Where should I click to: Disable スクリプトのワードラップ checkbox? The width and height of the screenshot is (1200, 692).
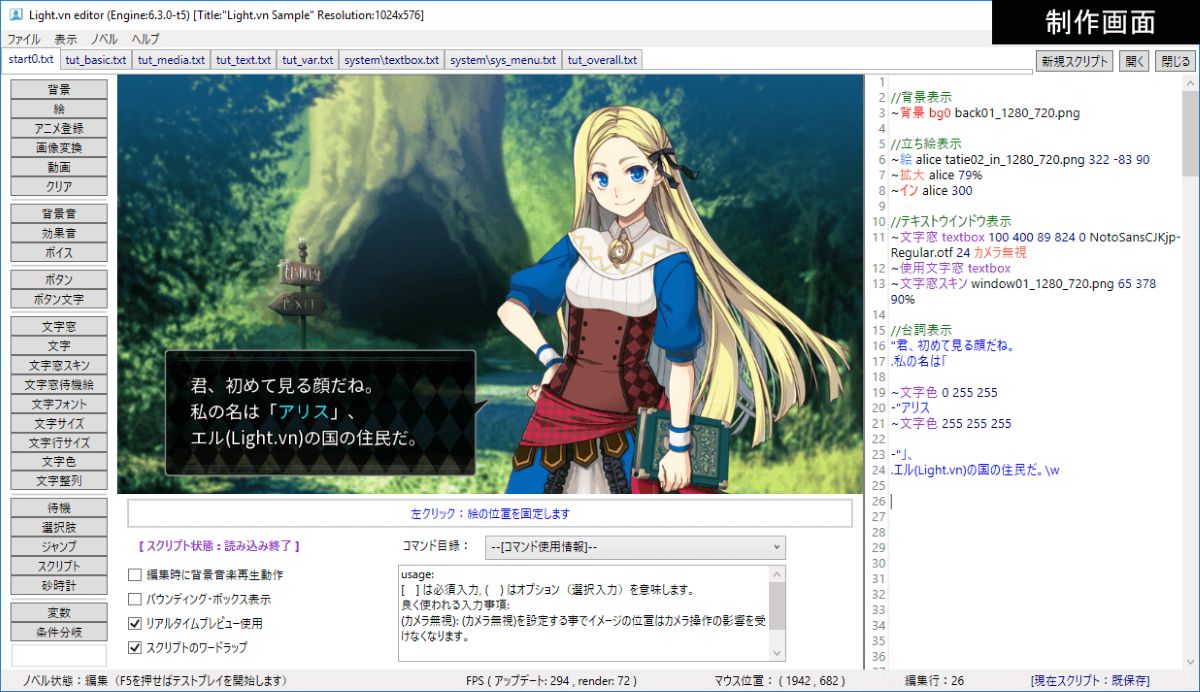[x=135, y=647]
